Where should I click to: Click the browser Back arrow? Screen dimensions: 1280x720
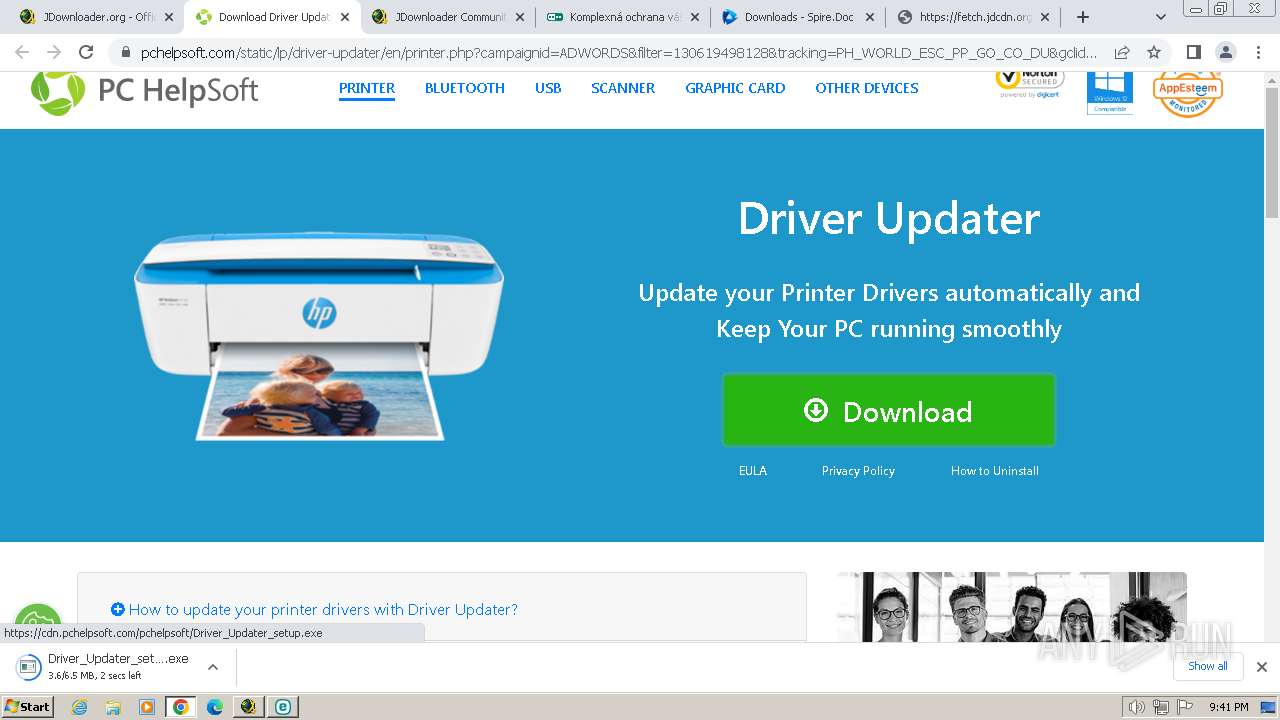(22, 53)
